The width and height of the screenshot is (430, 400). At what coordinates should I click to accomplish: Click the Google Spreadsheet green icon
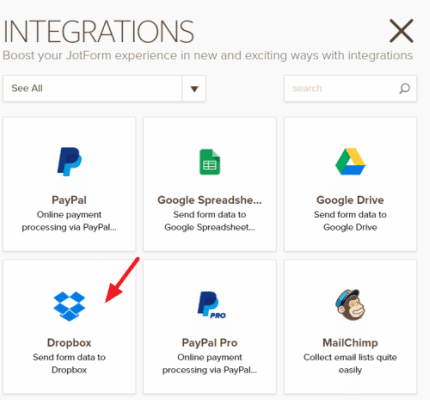pos(210,162)
